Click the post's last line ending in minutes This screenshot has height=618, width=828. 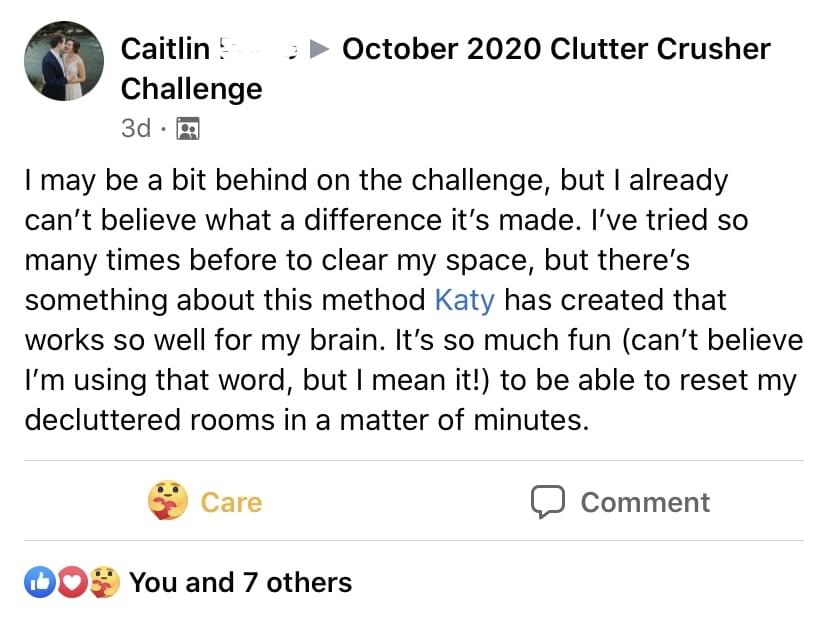(x=306, y=420)
